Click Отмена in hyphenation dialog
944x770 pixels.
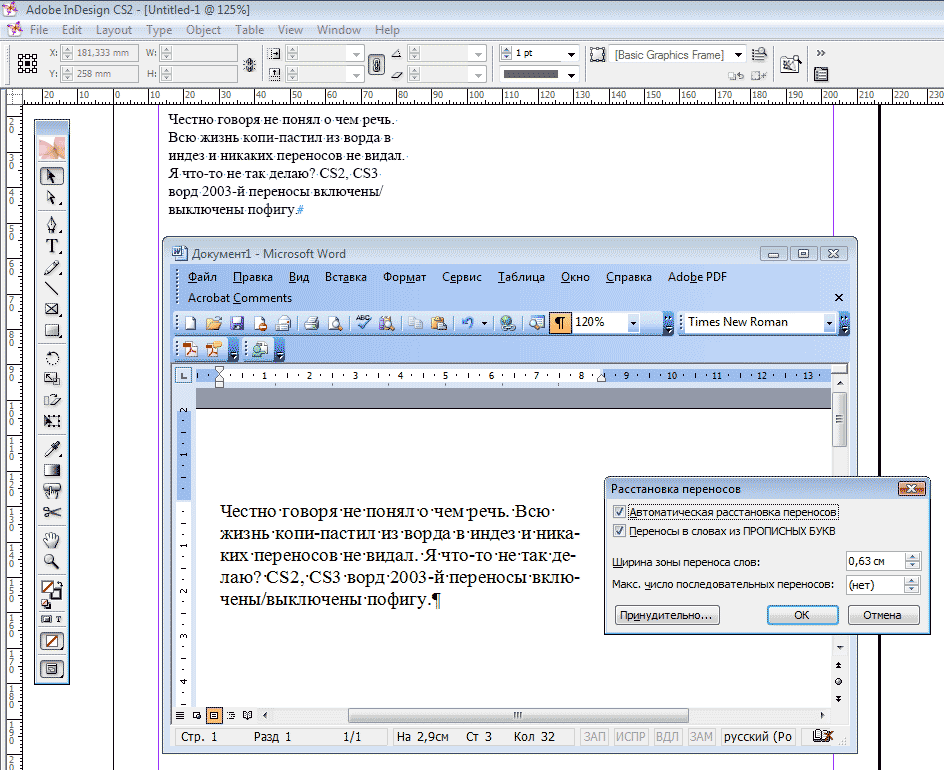coord(883,615)
